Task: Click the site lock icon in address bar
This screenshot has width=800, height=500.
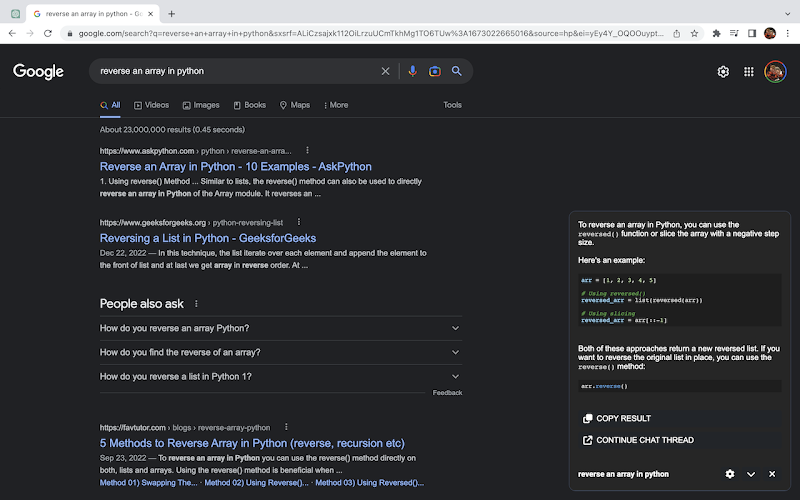Action: [x=70, y=34]
